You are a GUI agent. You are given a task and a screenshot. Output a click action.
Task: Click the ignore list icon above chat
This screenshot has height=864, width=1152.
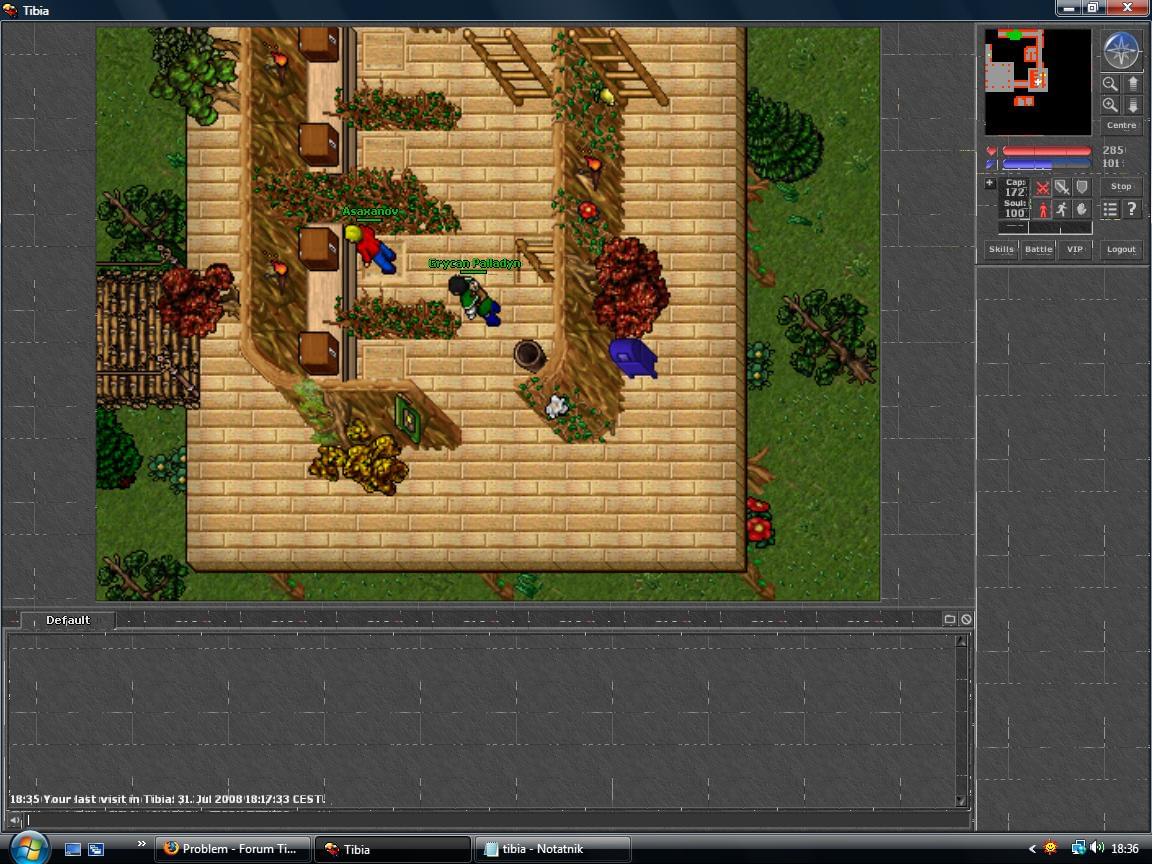966,619
